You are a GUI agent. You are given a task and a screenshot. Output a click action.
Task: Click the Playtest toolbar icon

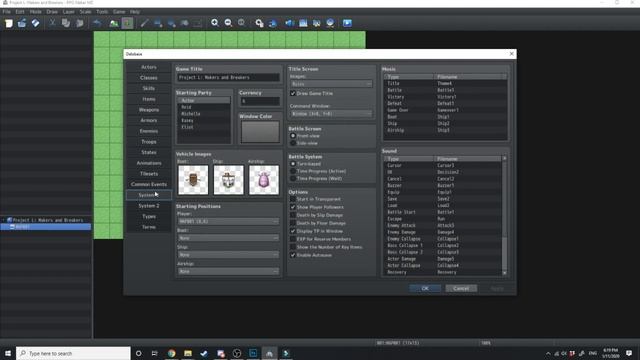(347, 23)
